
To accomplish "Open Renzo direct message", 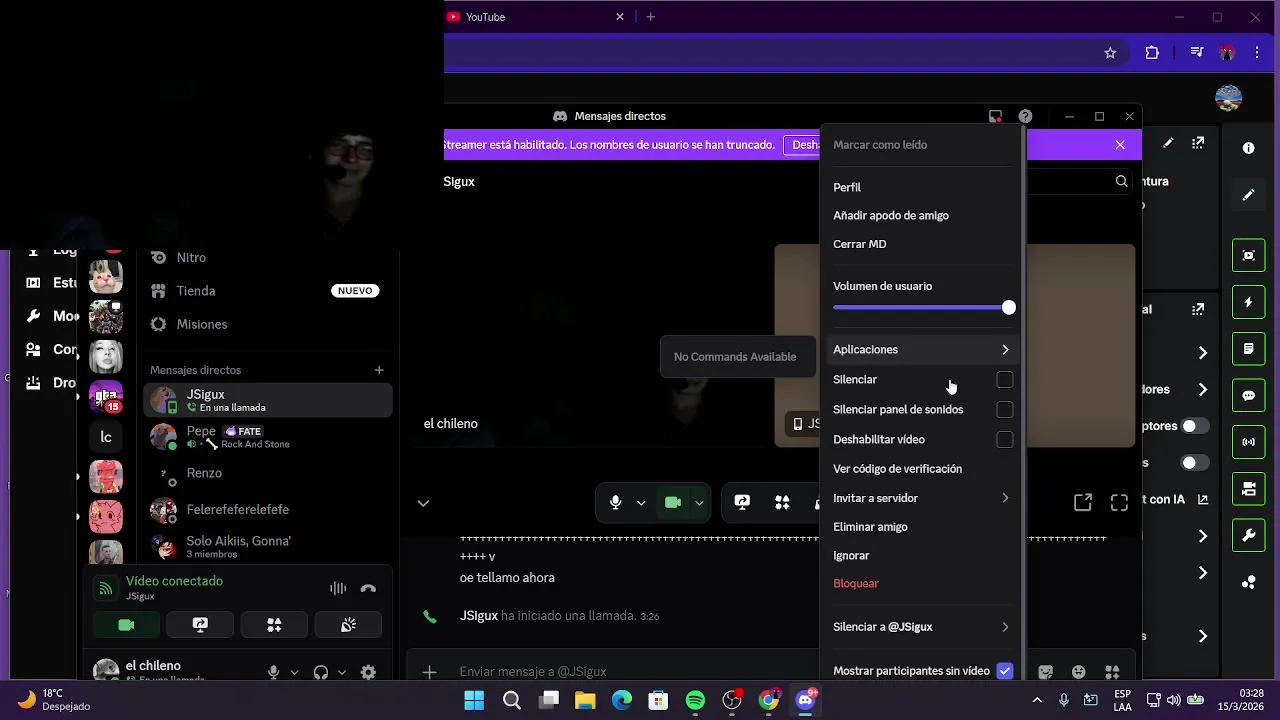I will pyautogui.click(x=268, y=473).
